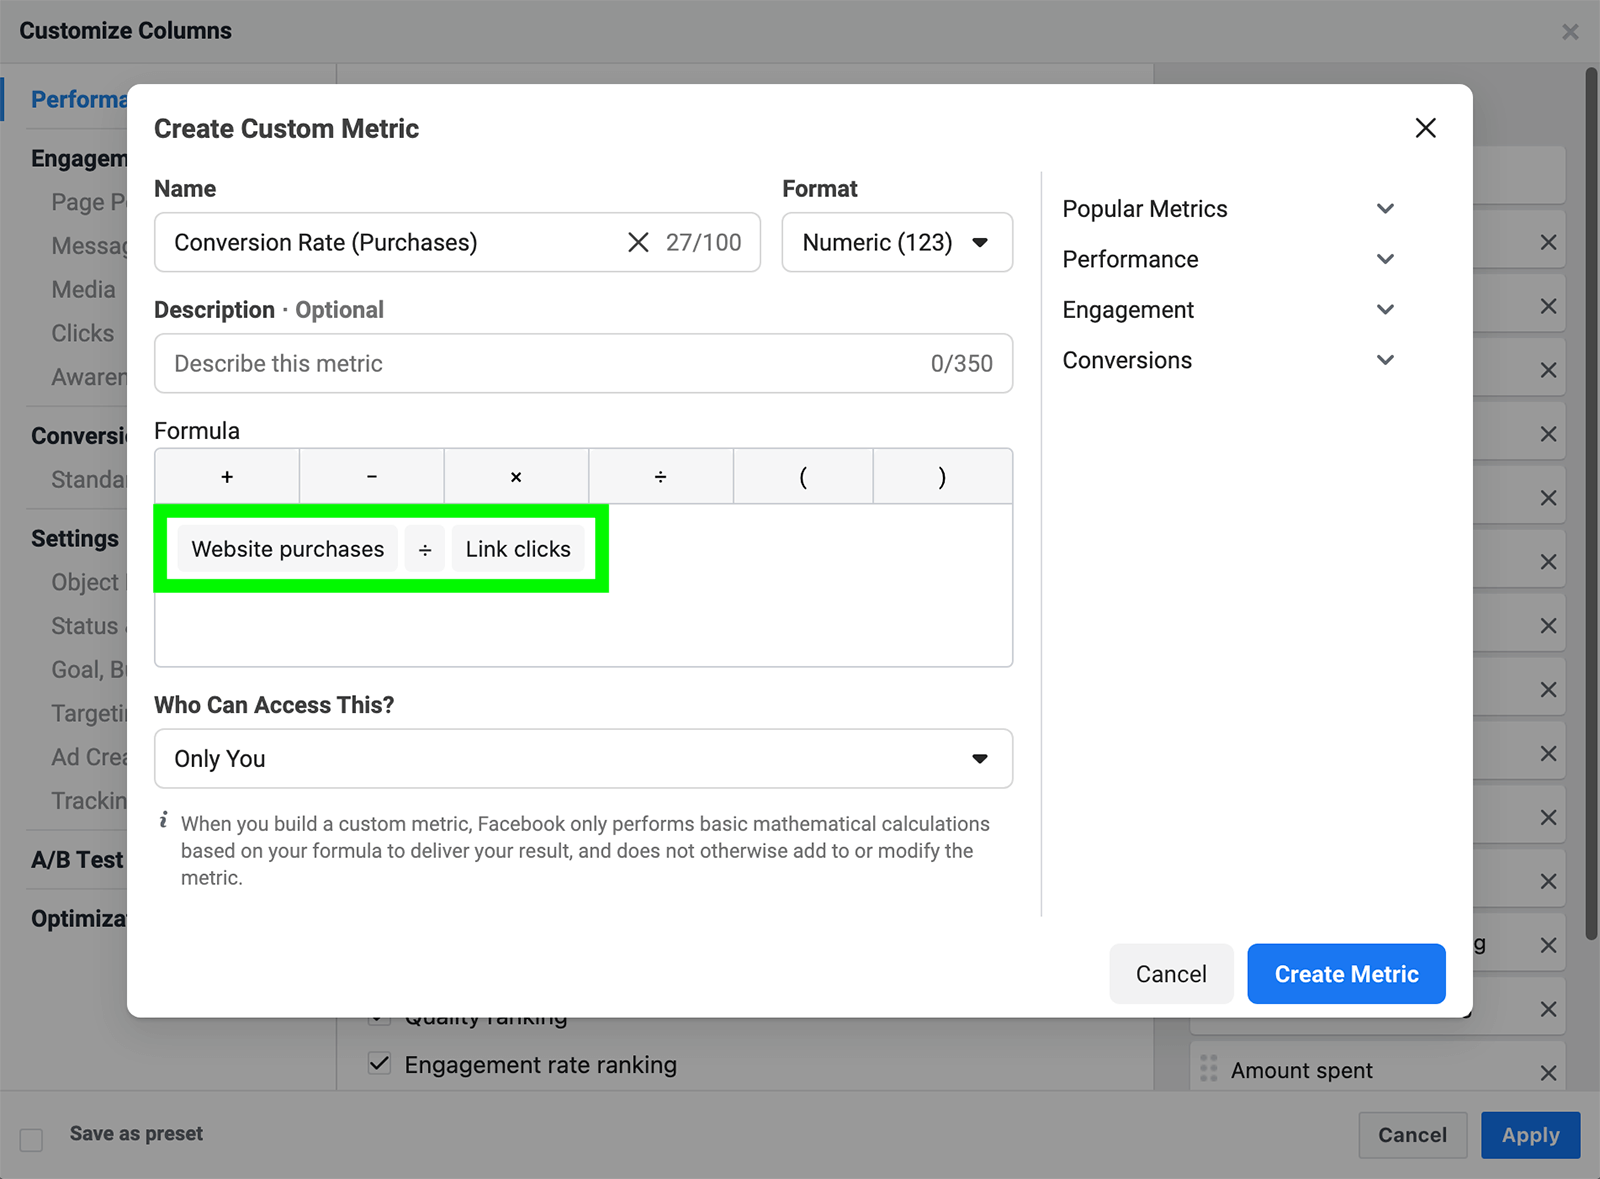Image resolution: width=1600 pixels, height=1179 pixels.
Task: Insert a closing parenthesis into formula
Action: (943, 477)
